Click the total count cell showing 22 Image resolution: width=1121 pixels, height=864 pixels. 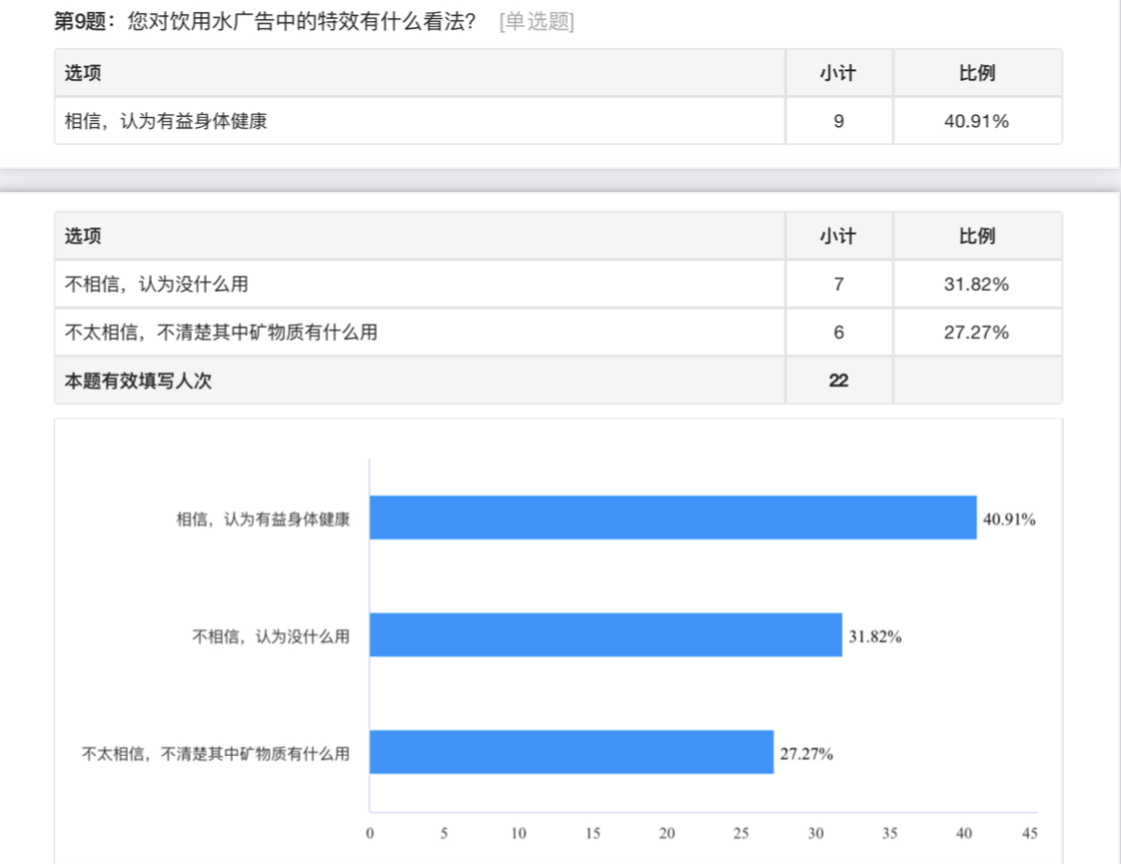[838, 380]
